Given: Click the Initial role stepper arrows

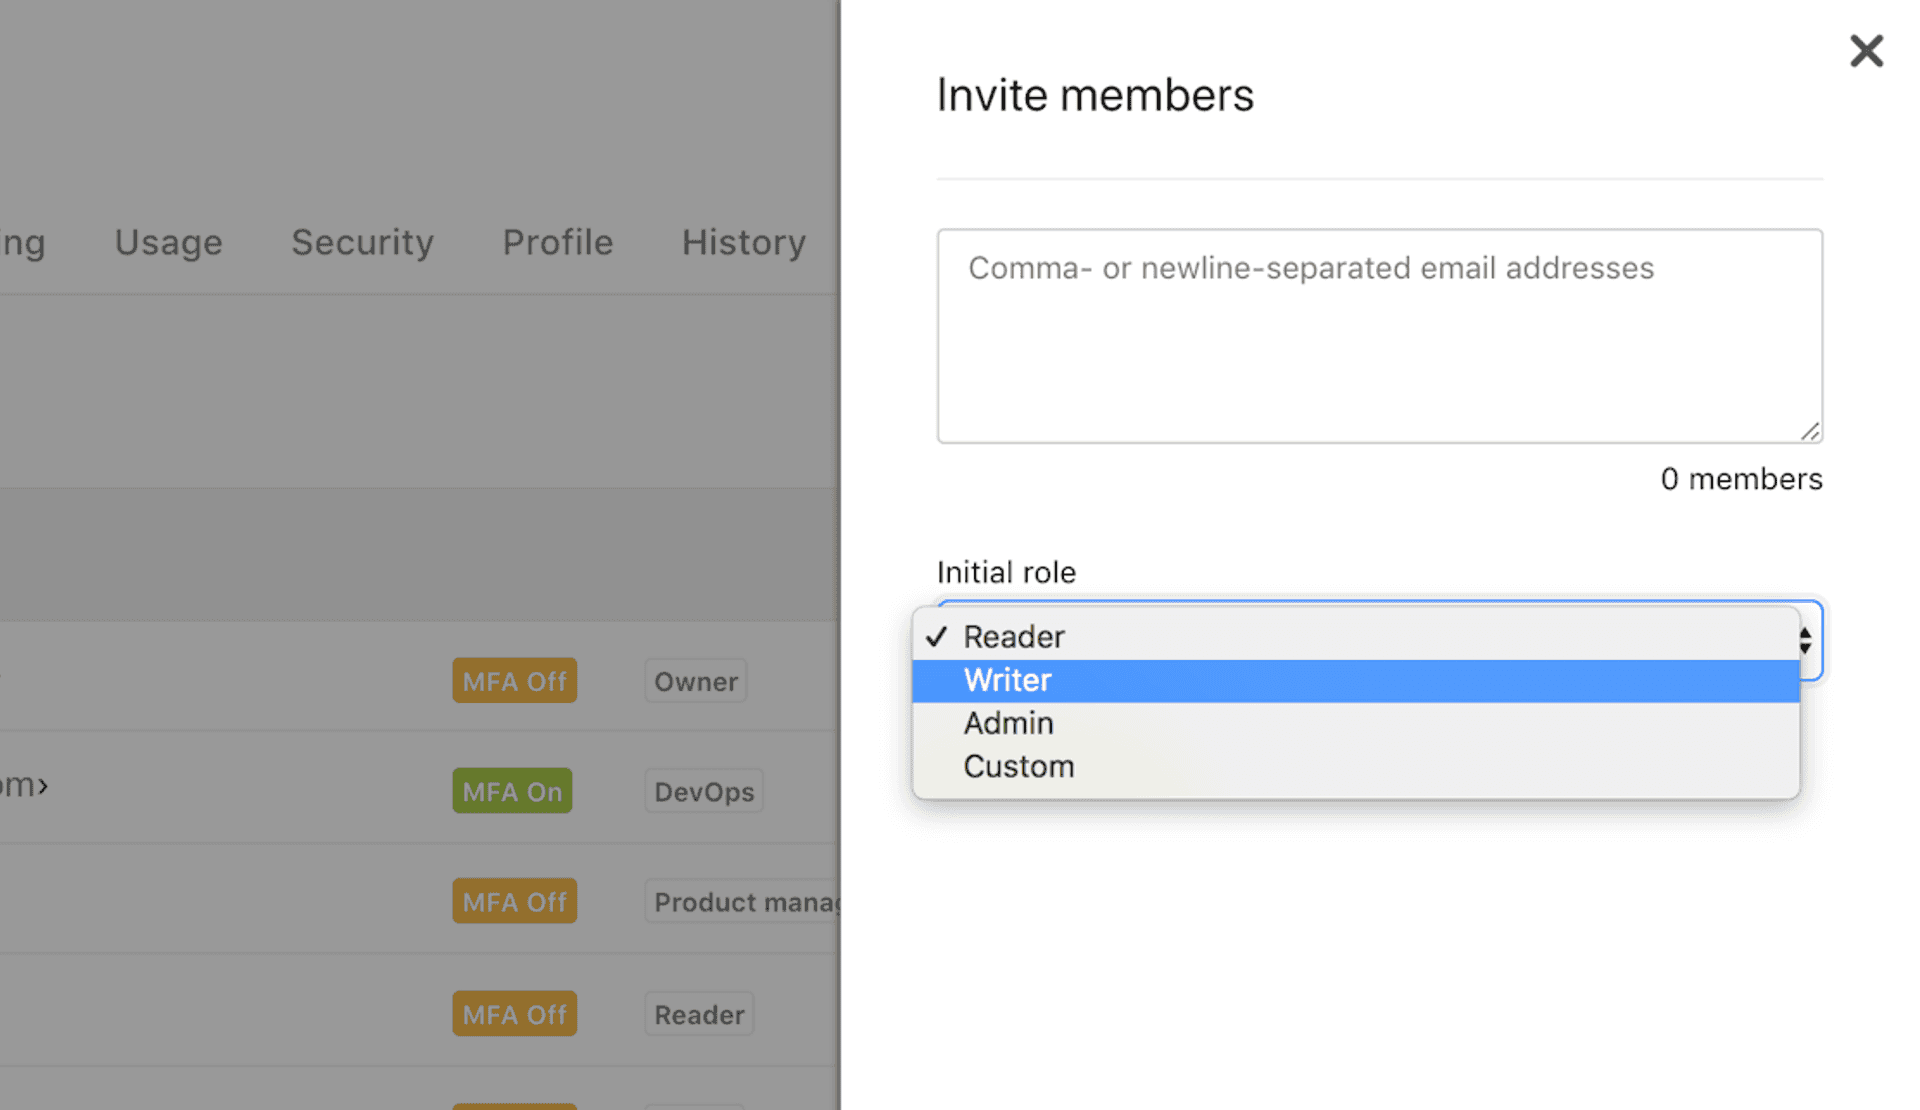Looking at the screenshot, I should 1805,641.
